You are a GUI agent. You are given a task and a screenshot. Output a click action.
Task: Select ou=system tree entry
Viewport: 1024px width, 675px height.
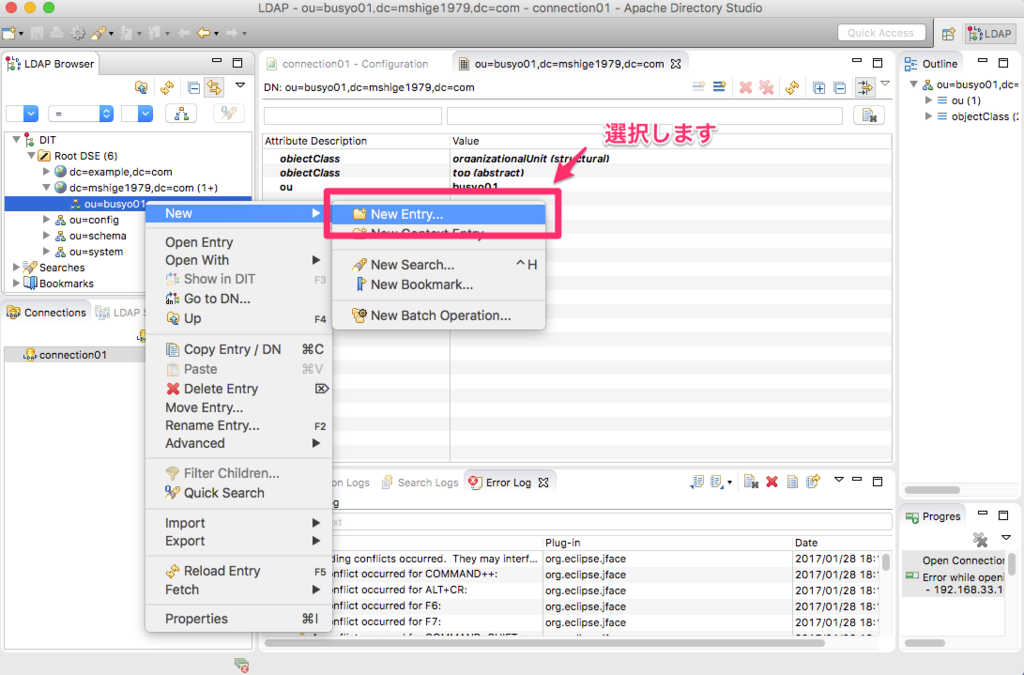coord(95,251)
